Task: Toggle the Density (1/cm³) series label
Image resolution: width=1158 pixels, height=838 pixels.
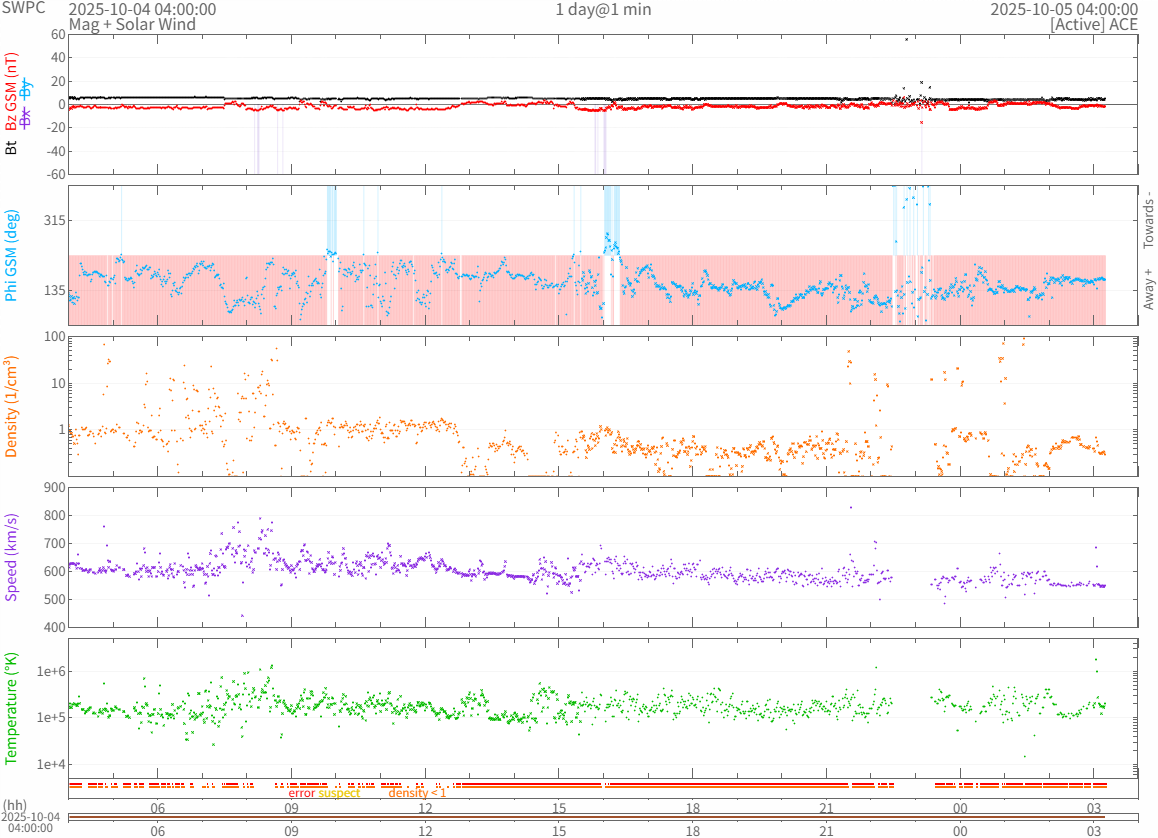Action: (12, 407)
